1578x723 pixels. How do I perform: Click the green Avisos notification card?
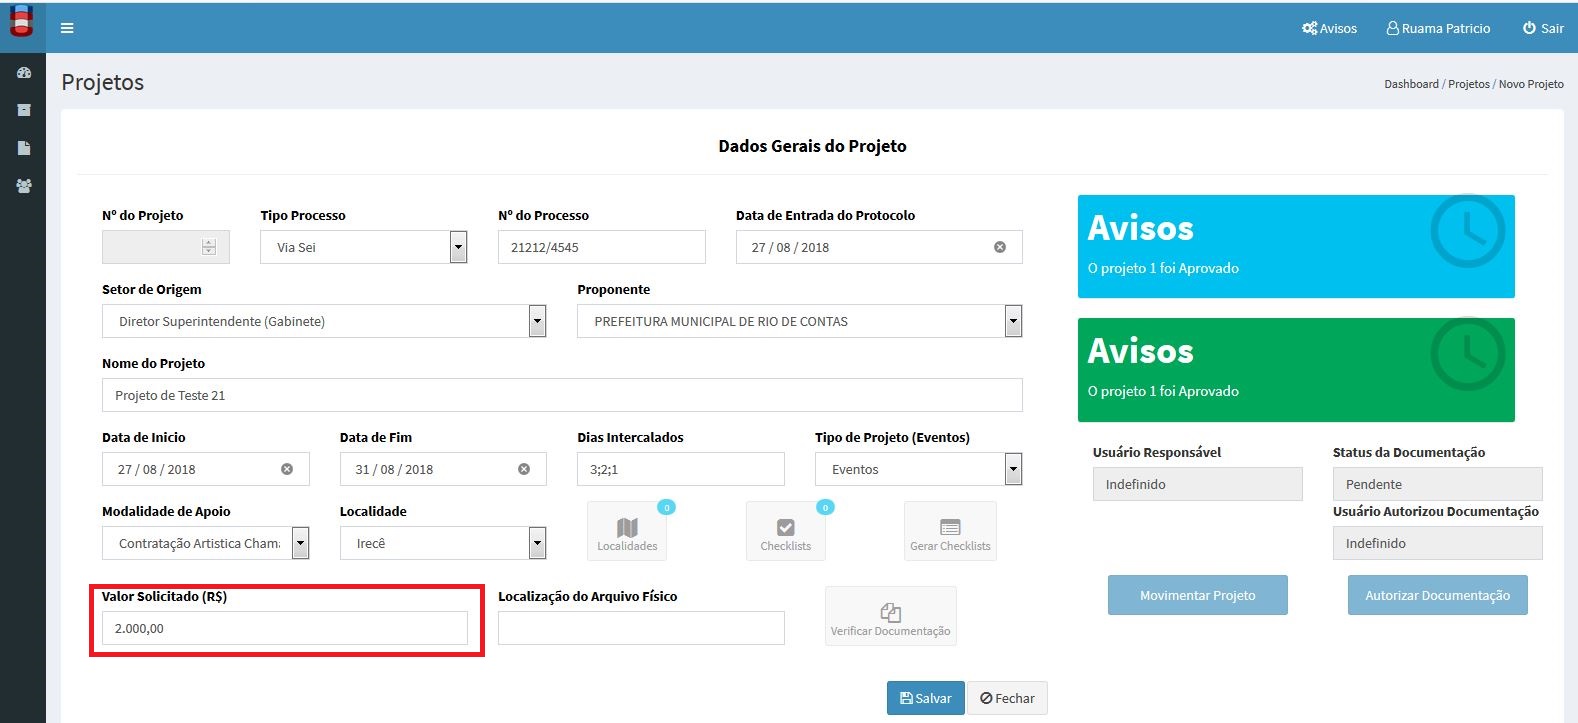pyautogui.click(x=1296, y=370)
